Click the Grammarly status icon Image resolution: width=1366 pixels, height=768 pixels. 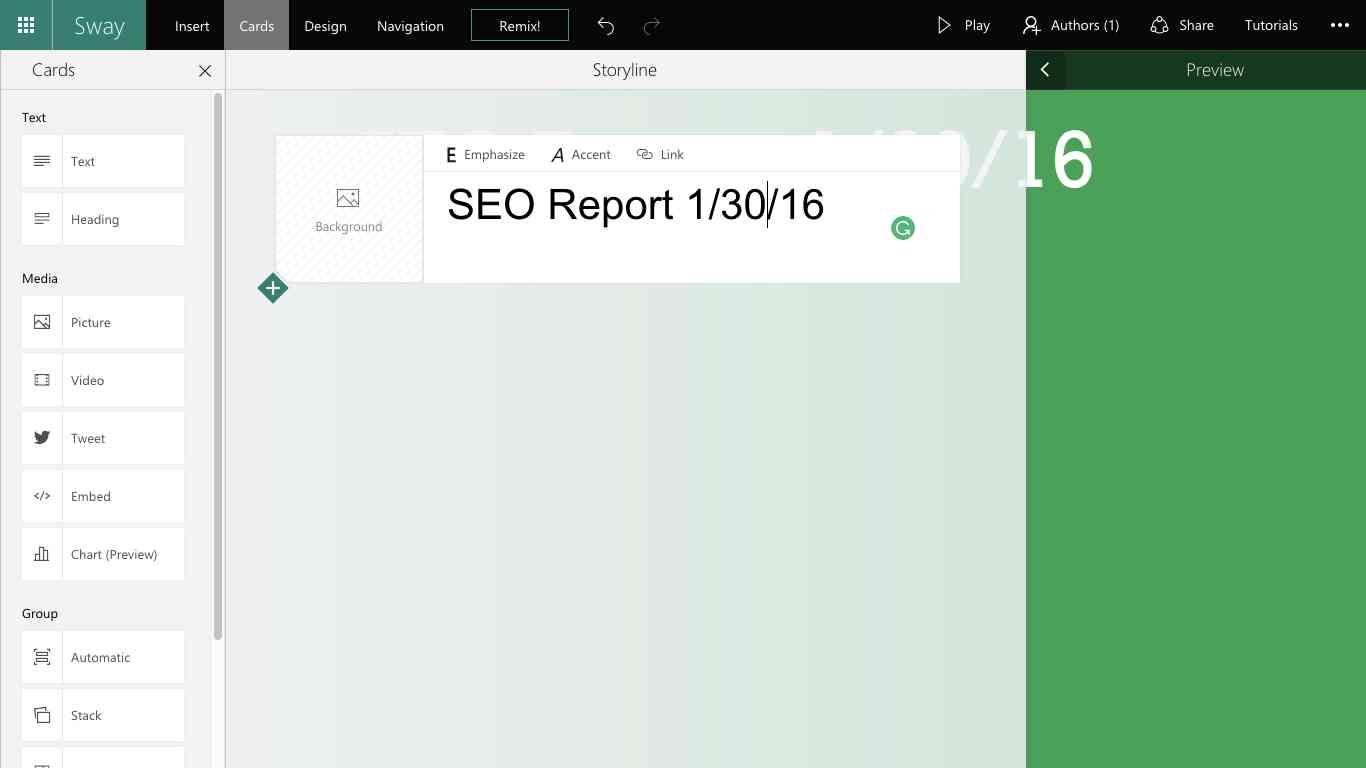(903, 228)
